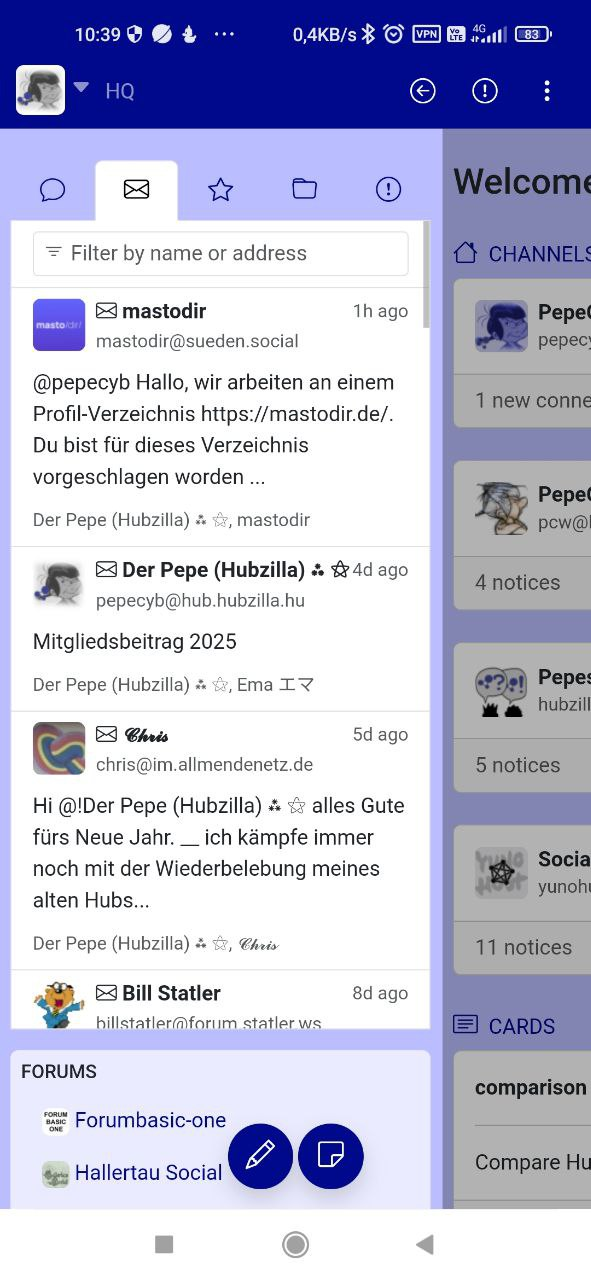Tap the Android home navigation button
Image resolution: width=591 pixels, height=1280 pixels.
coord(295,1244)
